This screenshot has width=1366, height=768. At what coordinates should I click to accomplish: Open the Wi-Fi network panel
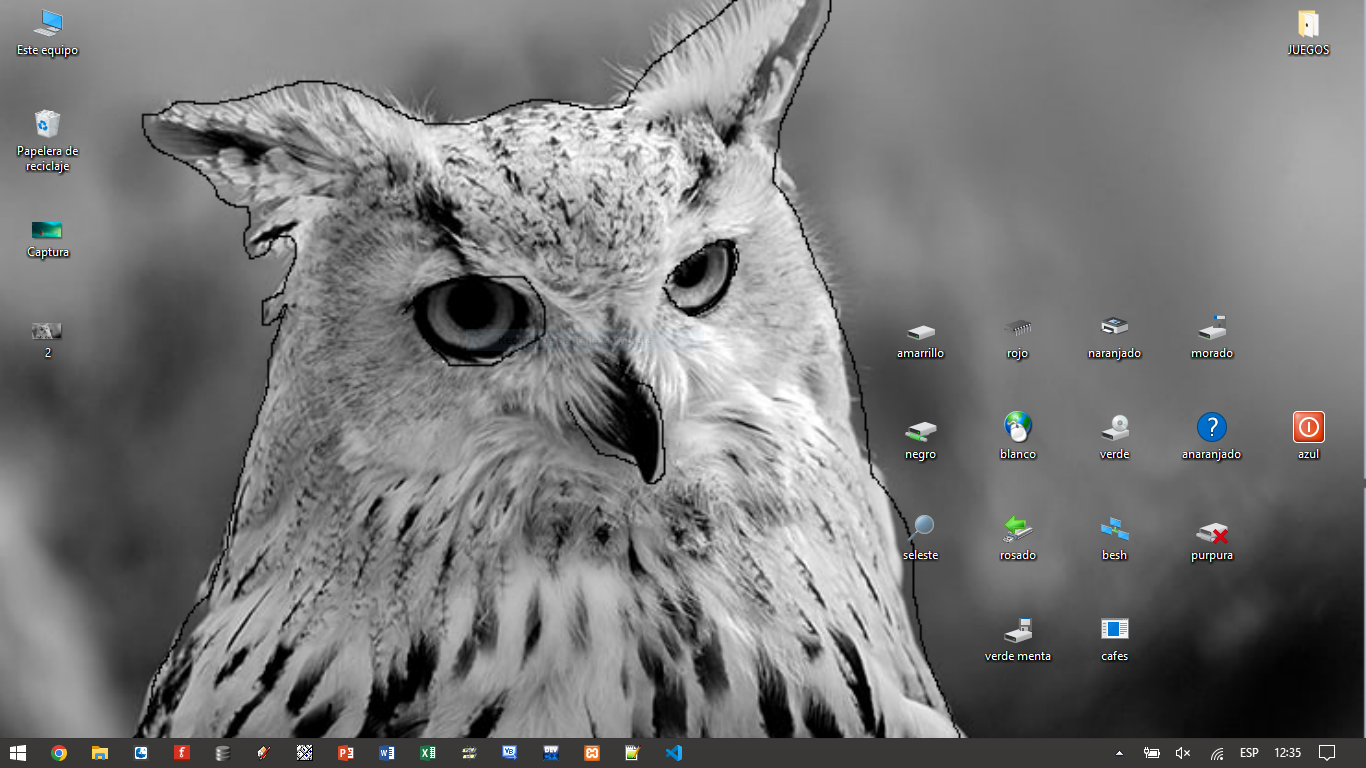pos(1217,753)
